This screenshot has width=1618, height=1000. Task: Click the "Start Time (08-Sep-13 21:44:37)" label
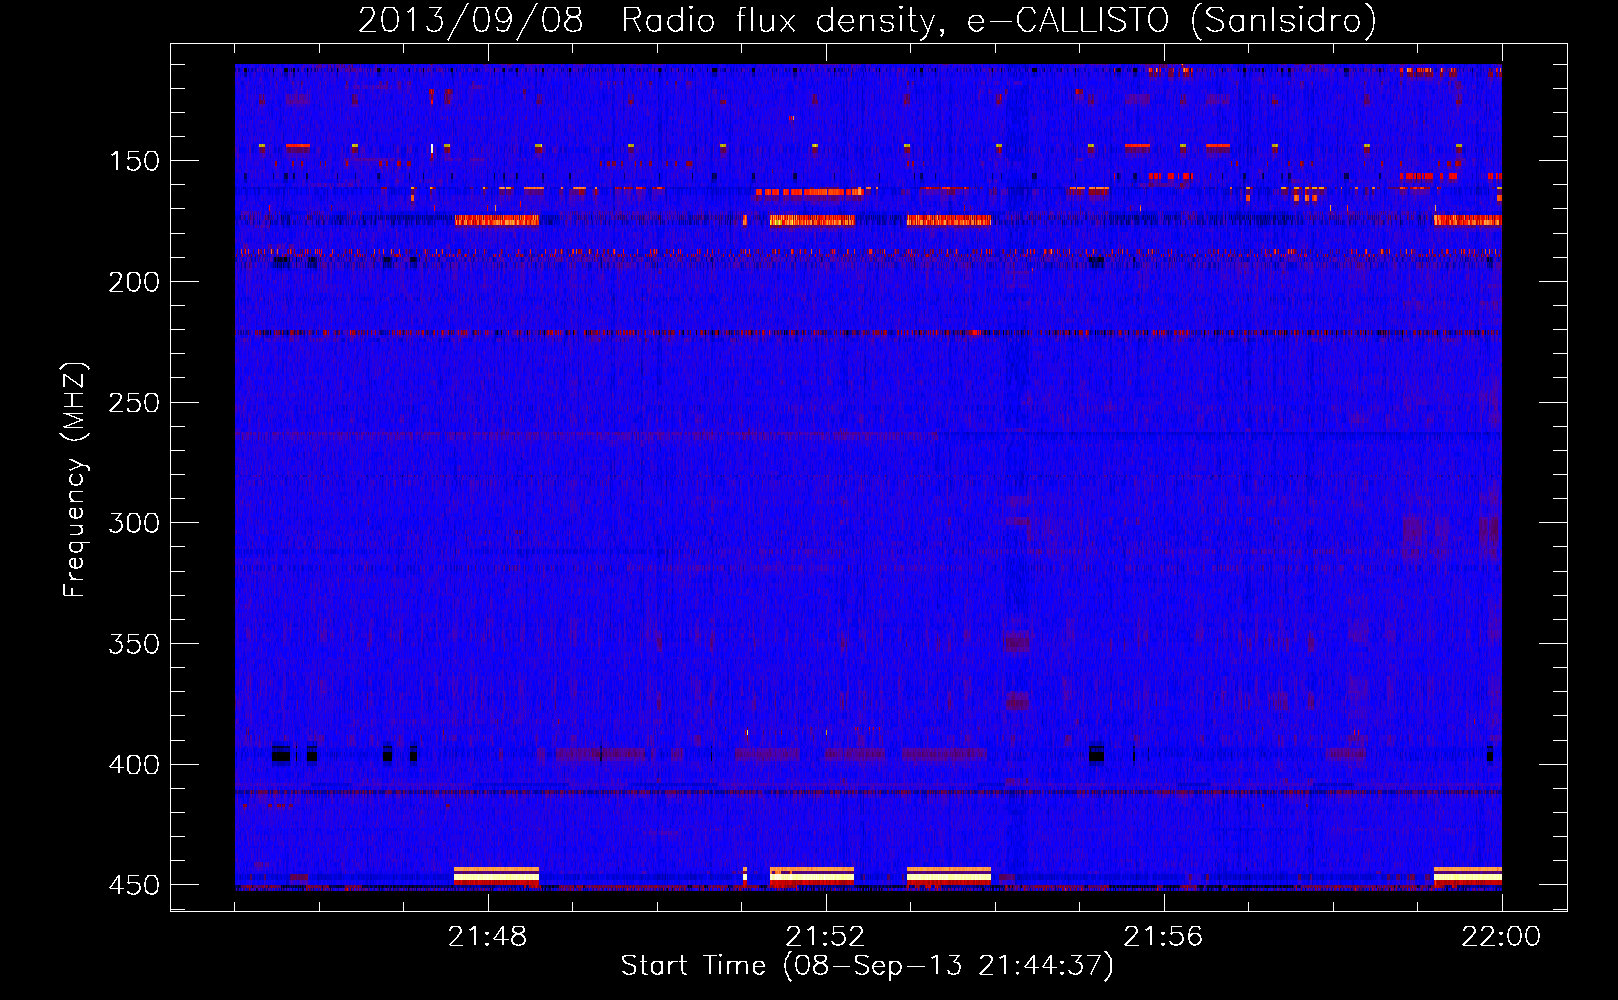(x=867, y=966)
